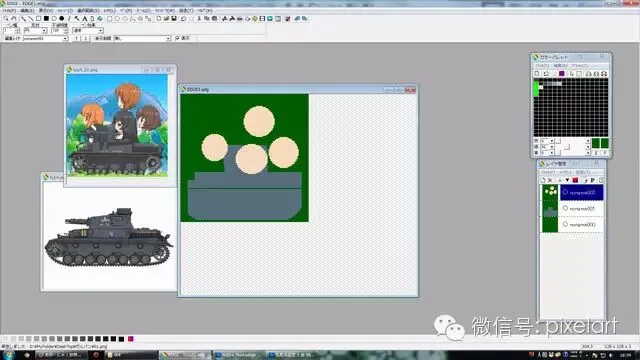640x360 pixels.
Task: Pick the pink swatch in bottom color strip
Action: (x=131, y=339)
